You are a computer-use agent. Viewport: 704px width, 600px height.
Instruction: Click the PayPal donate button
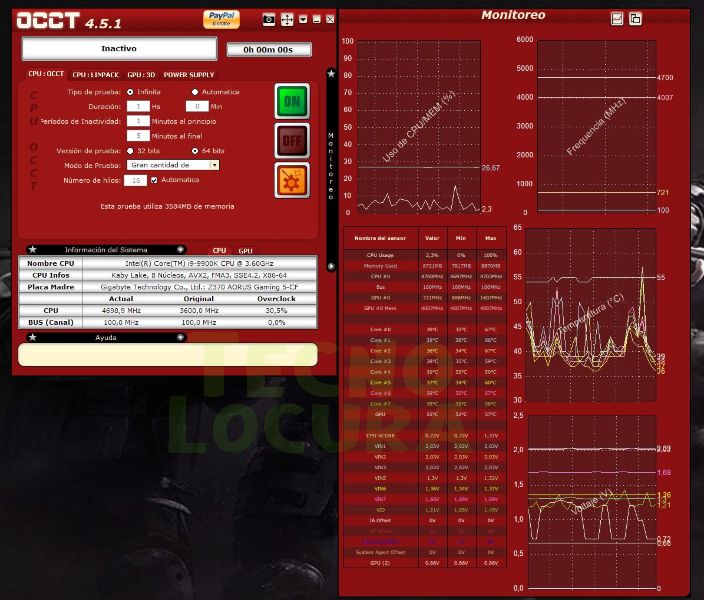tap(221, 19)
